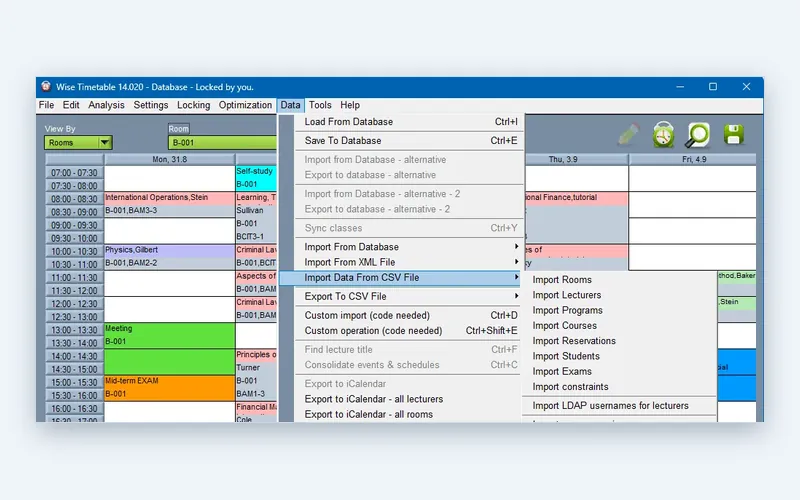Click the green floppy disk save icon
This screenshot has width=800, height=500.
(x=734, y=135)
